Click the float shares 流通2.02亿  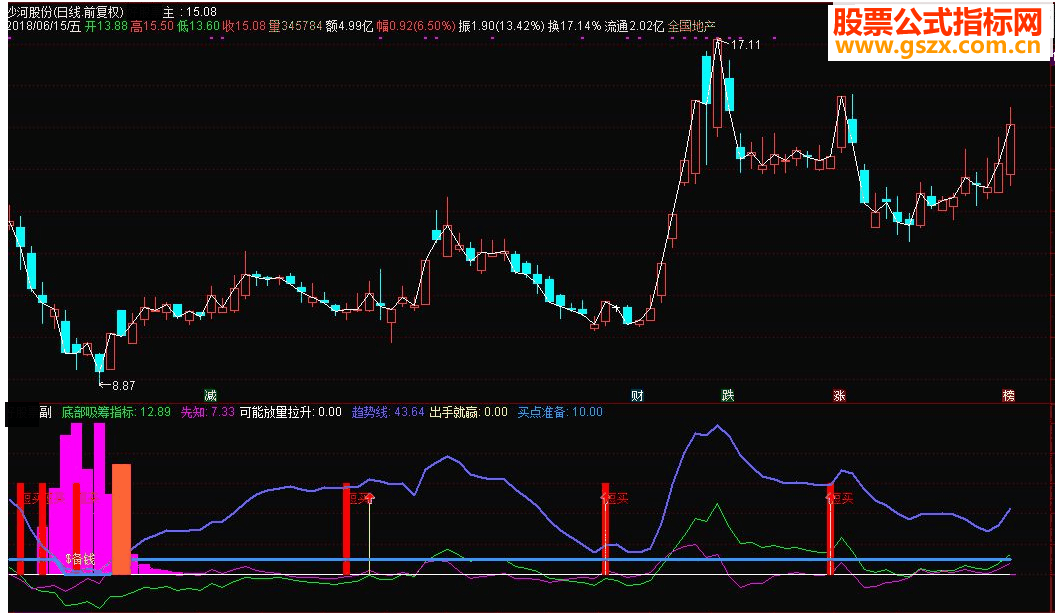pyautogui.click(x=634, y=26)
